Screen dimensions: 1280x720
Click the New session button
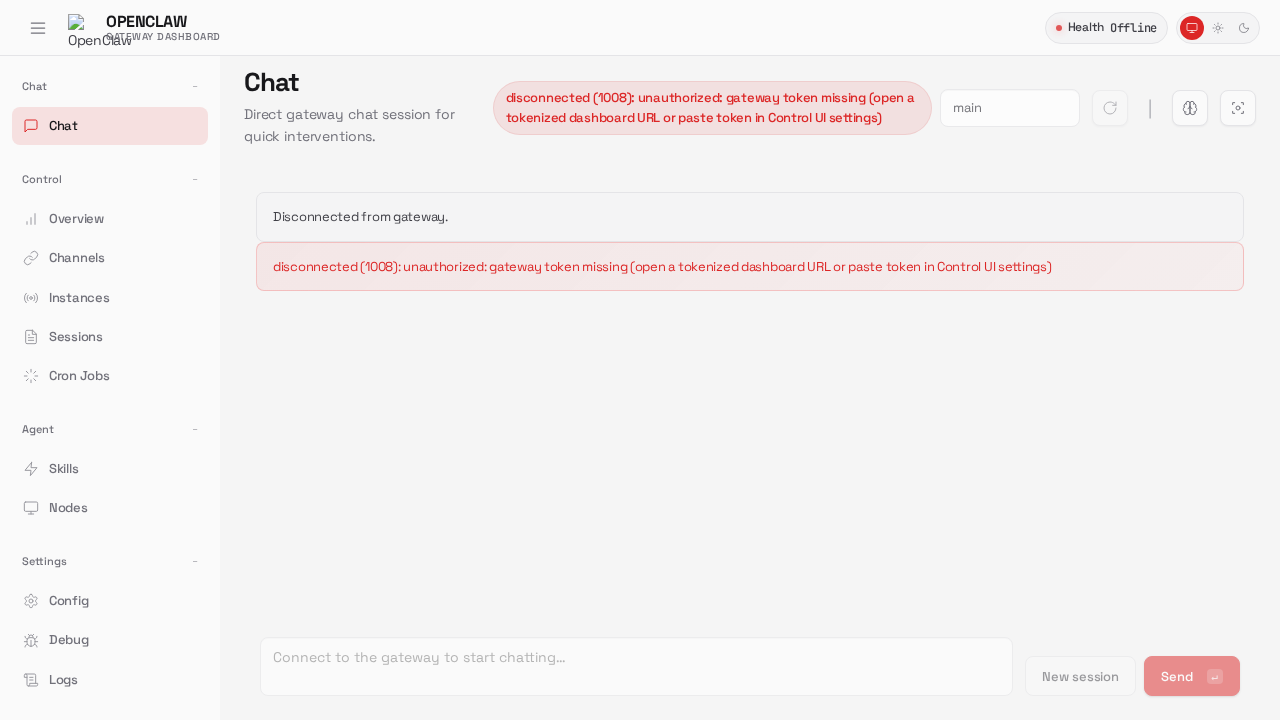[1080, 676]
